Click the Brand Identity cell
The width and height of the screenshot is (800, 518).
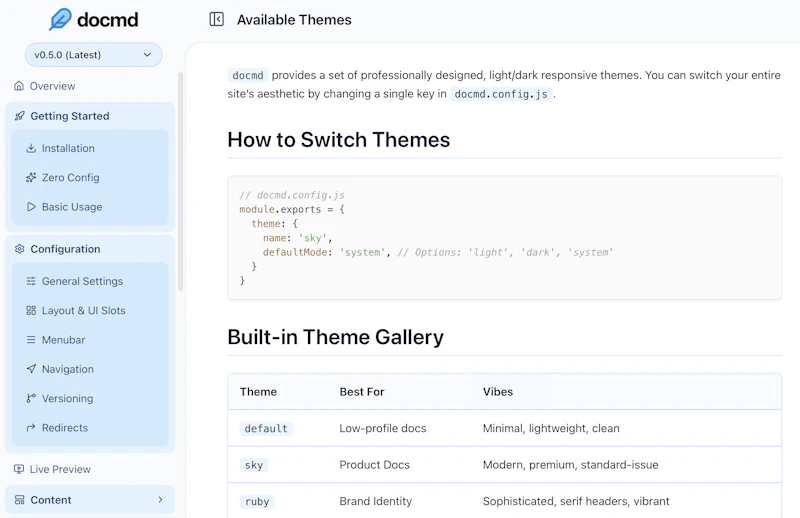coord(376,501)
